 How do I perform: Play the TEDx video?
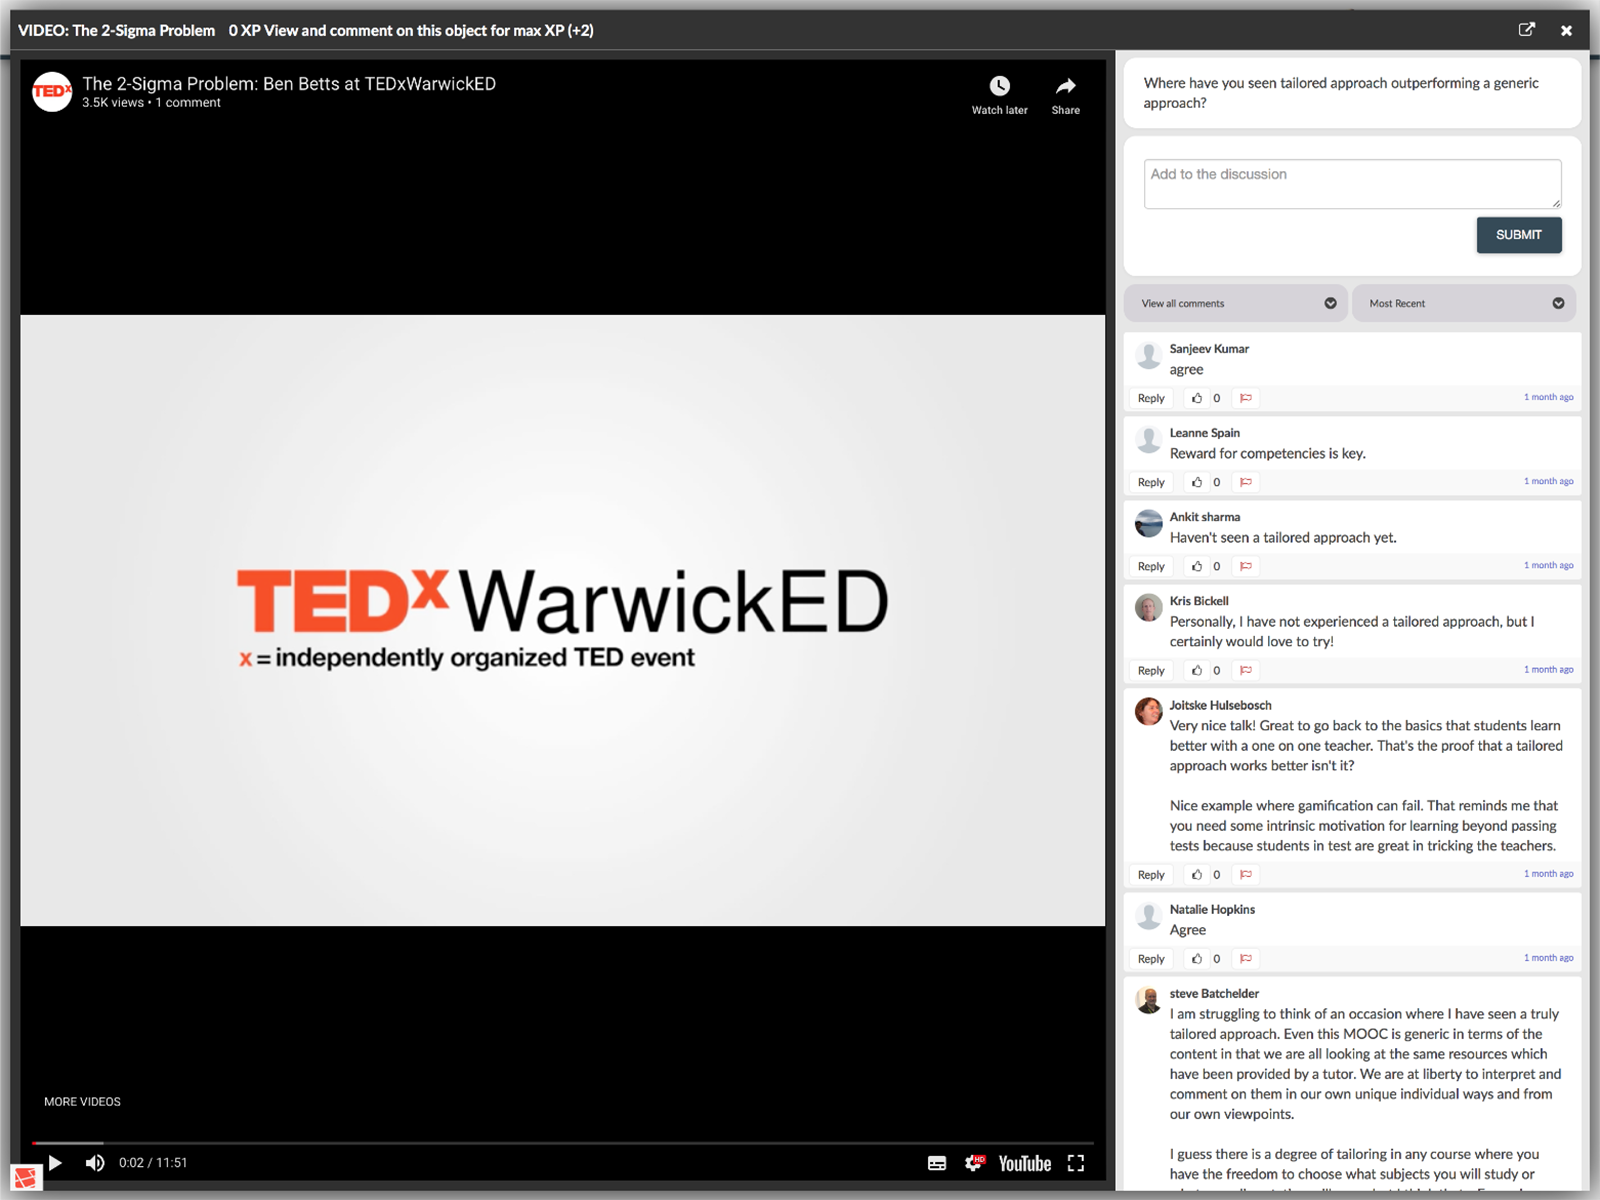(56, 1163)
